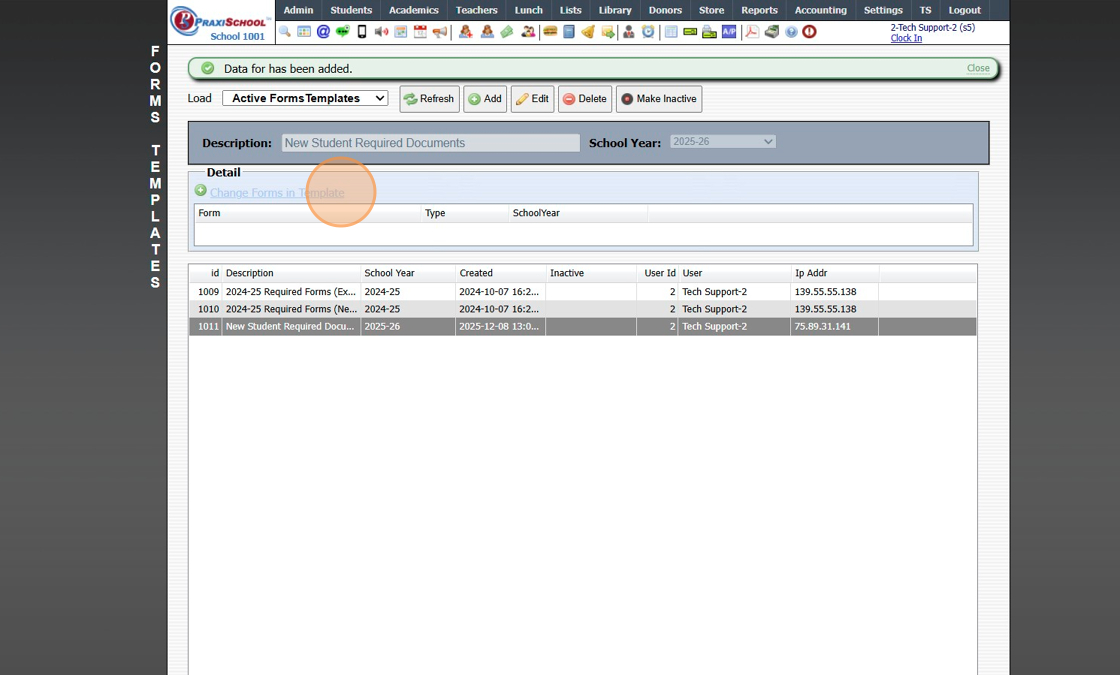Screen dimensions: 1120x675
Task: Open the family group icon
Action: (528, 31)
